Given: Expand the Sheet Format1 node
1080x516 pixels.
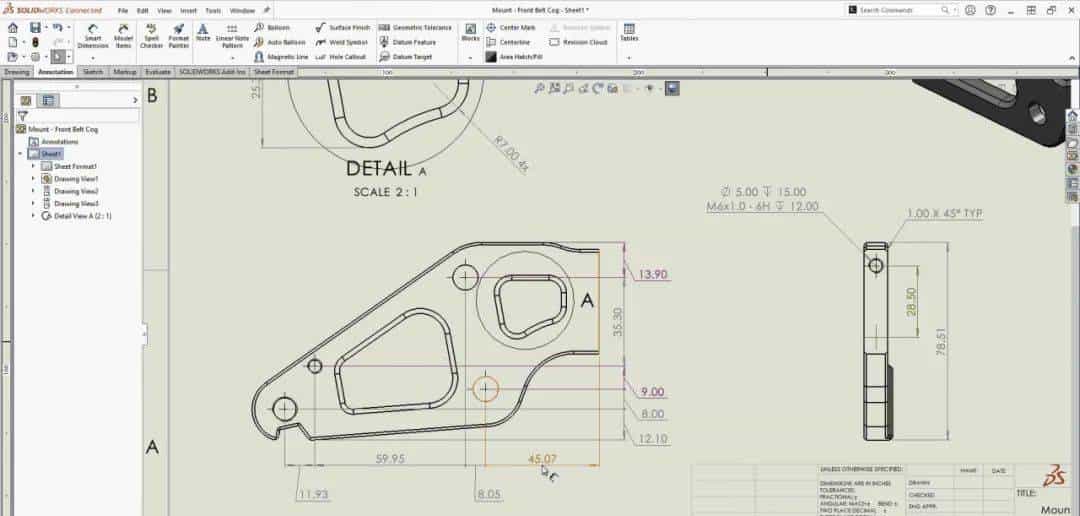Looking at the screenshot, I should coord(32,166).
